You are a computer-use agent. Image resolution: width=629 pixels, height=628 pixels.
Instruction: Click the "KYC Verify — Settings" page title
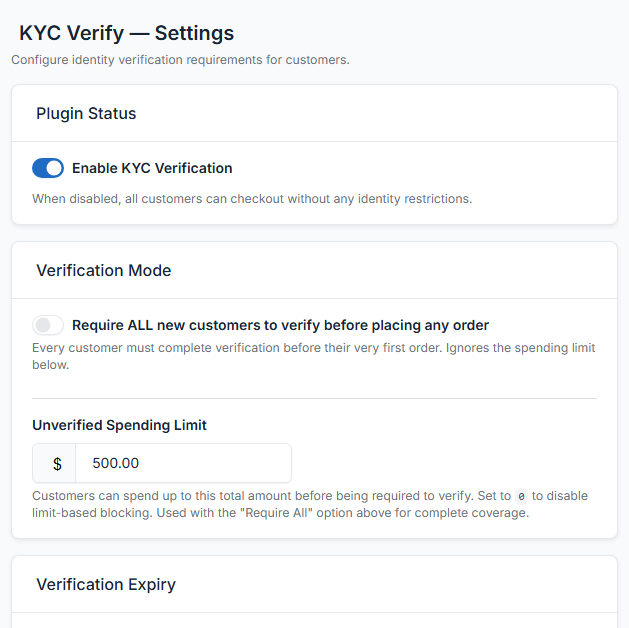(x=126, y=33)
